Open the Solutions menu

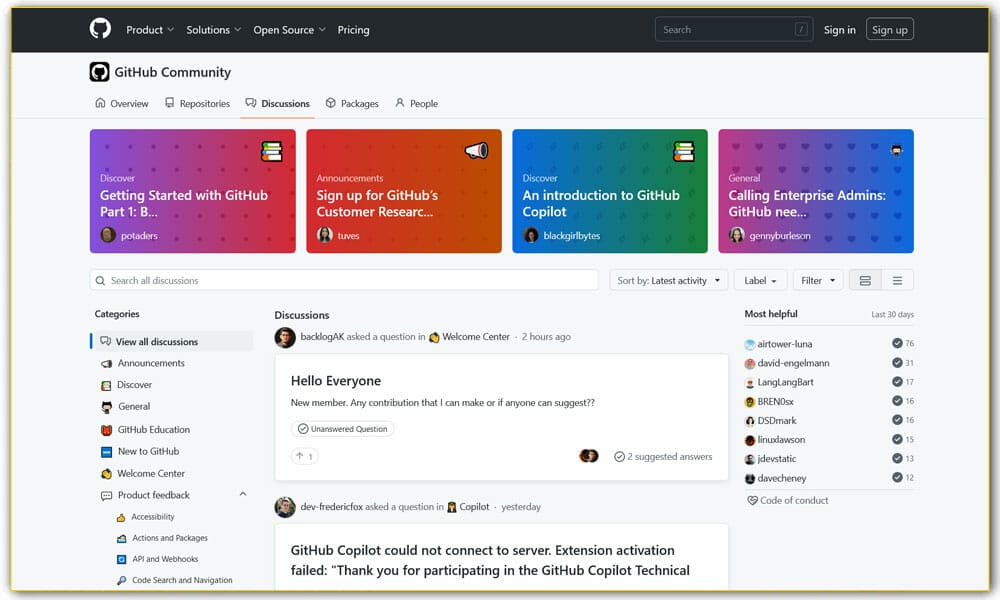(x=213, y=30)
